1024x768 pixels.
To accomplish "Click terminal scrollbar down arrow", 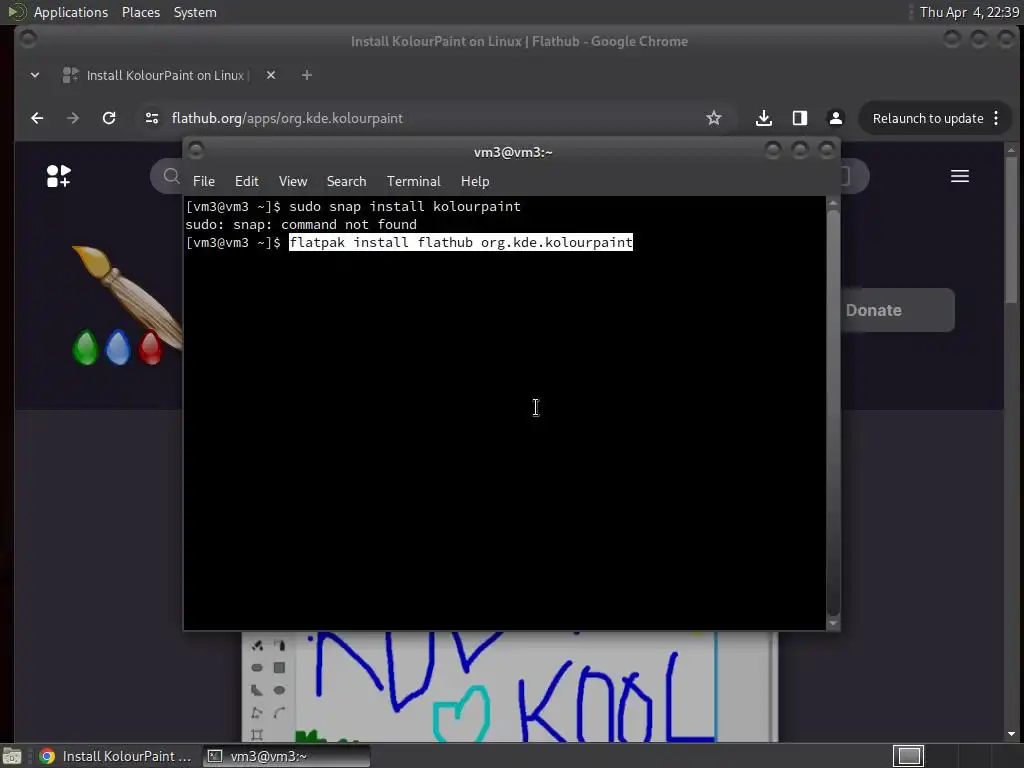I will (x=833, y=623).
